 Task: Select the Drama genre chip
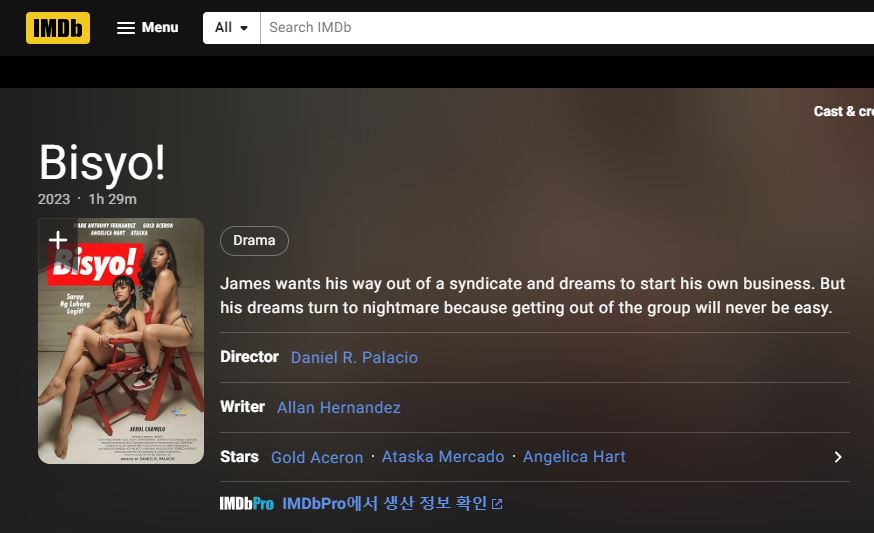click(x=254, y=241)
